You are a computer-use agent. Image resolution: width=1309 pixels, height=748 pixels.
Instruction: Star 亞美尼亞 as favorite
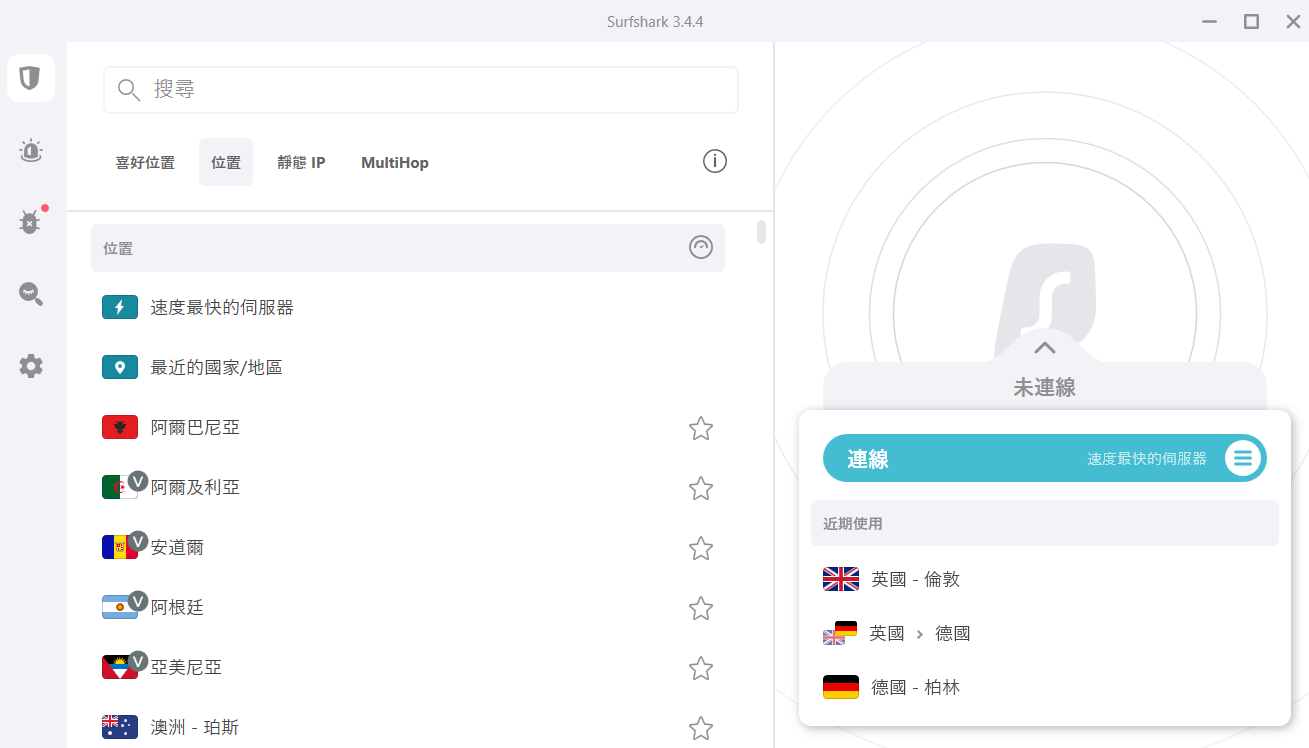pyautogui.click(x=701, y=668)
